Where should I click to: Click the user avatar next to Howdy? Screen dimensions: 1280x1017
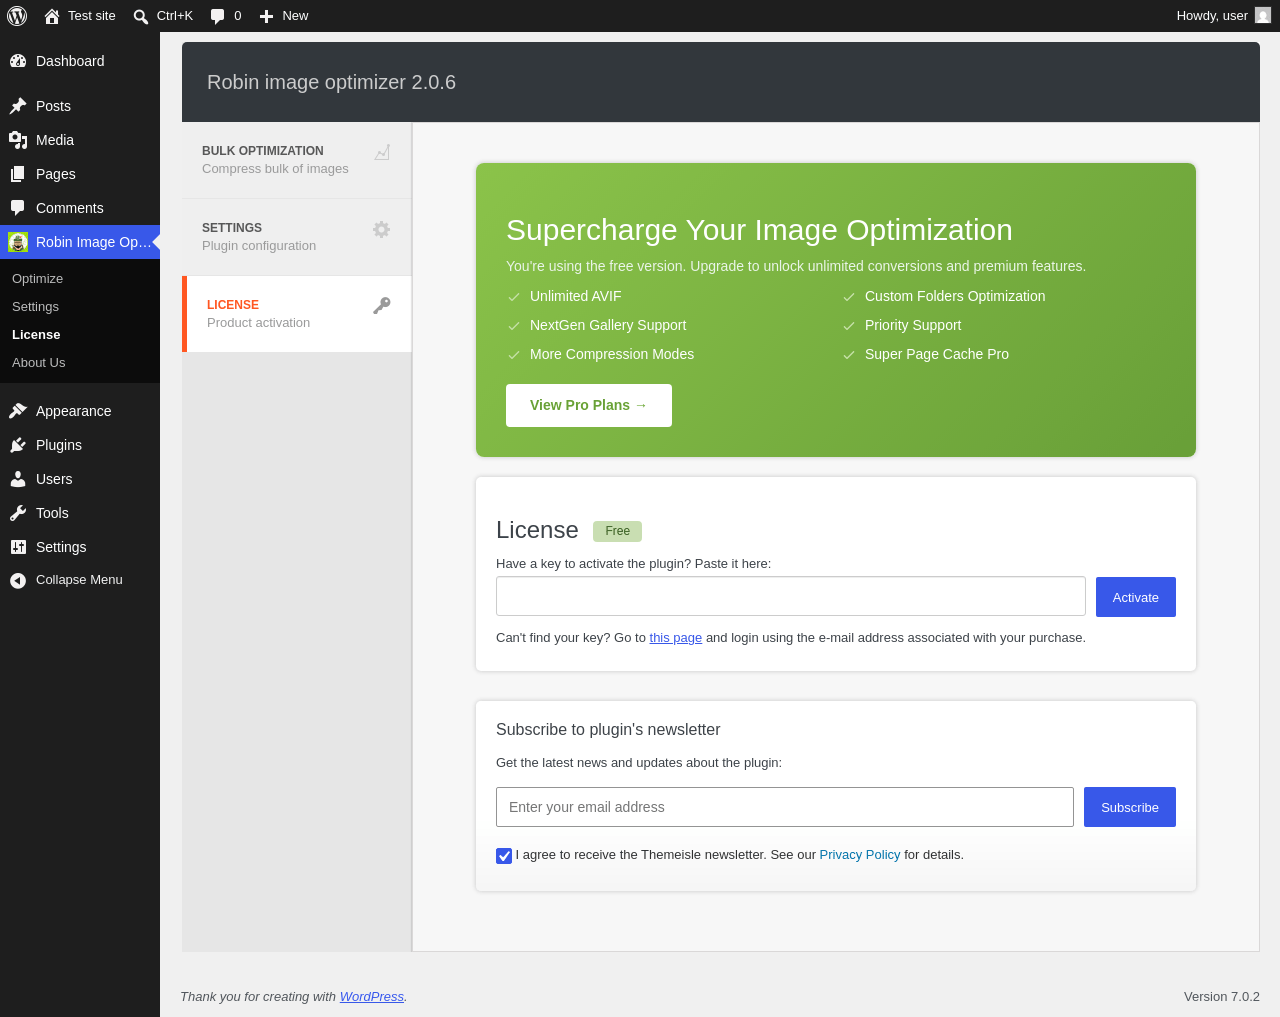coord(1263,15)
